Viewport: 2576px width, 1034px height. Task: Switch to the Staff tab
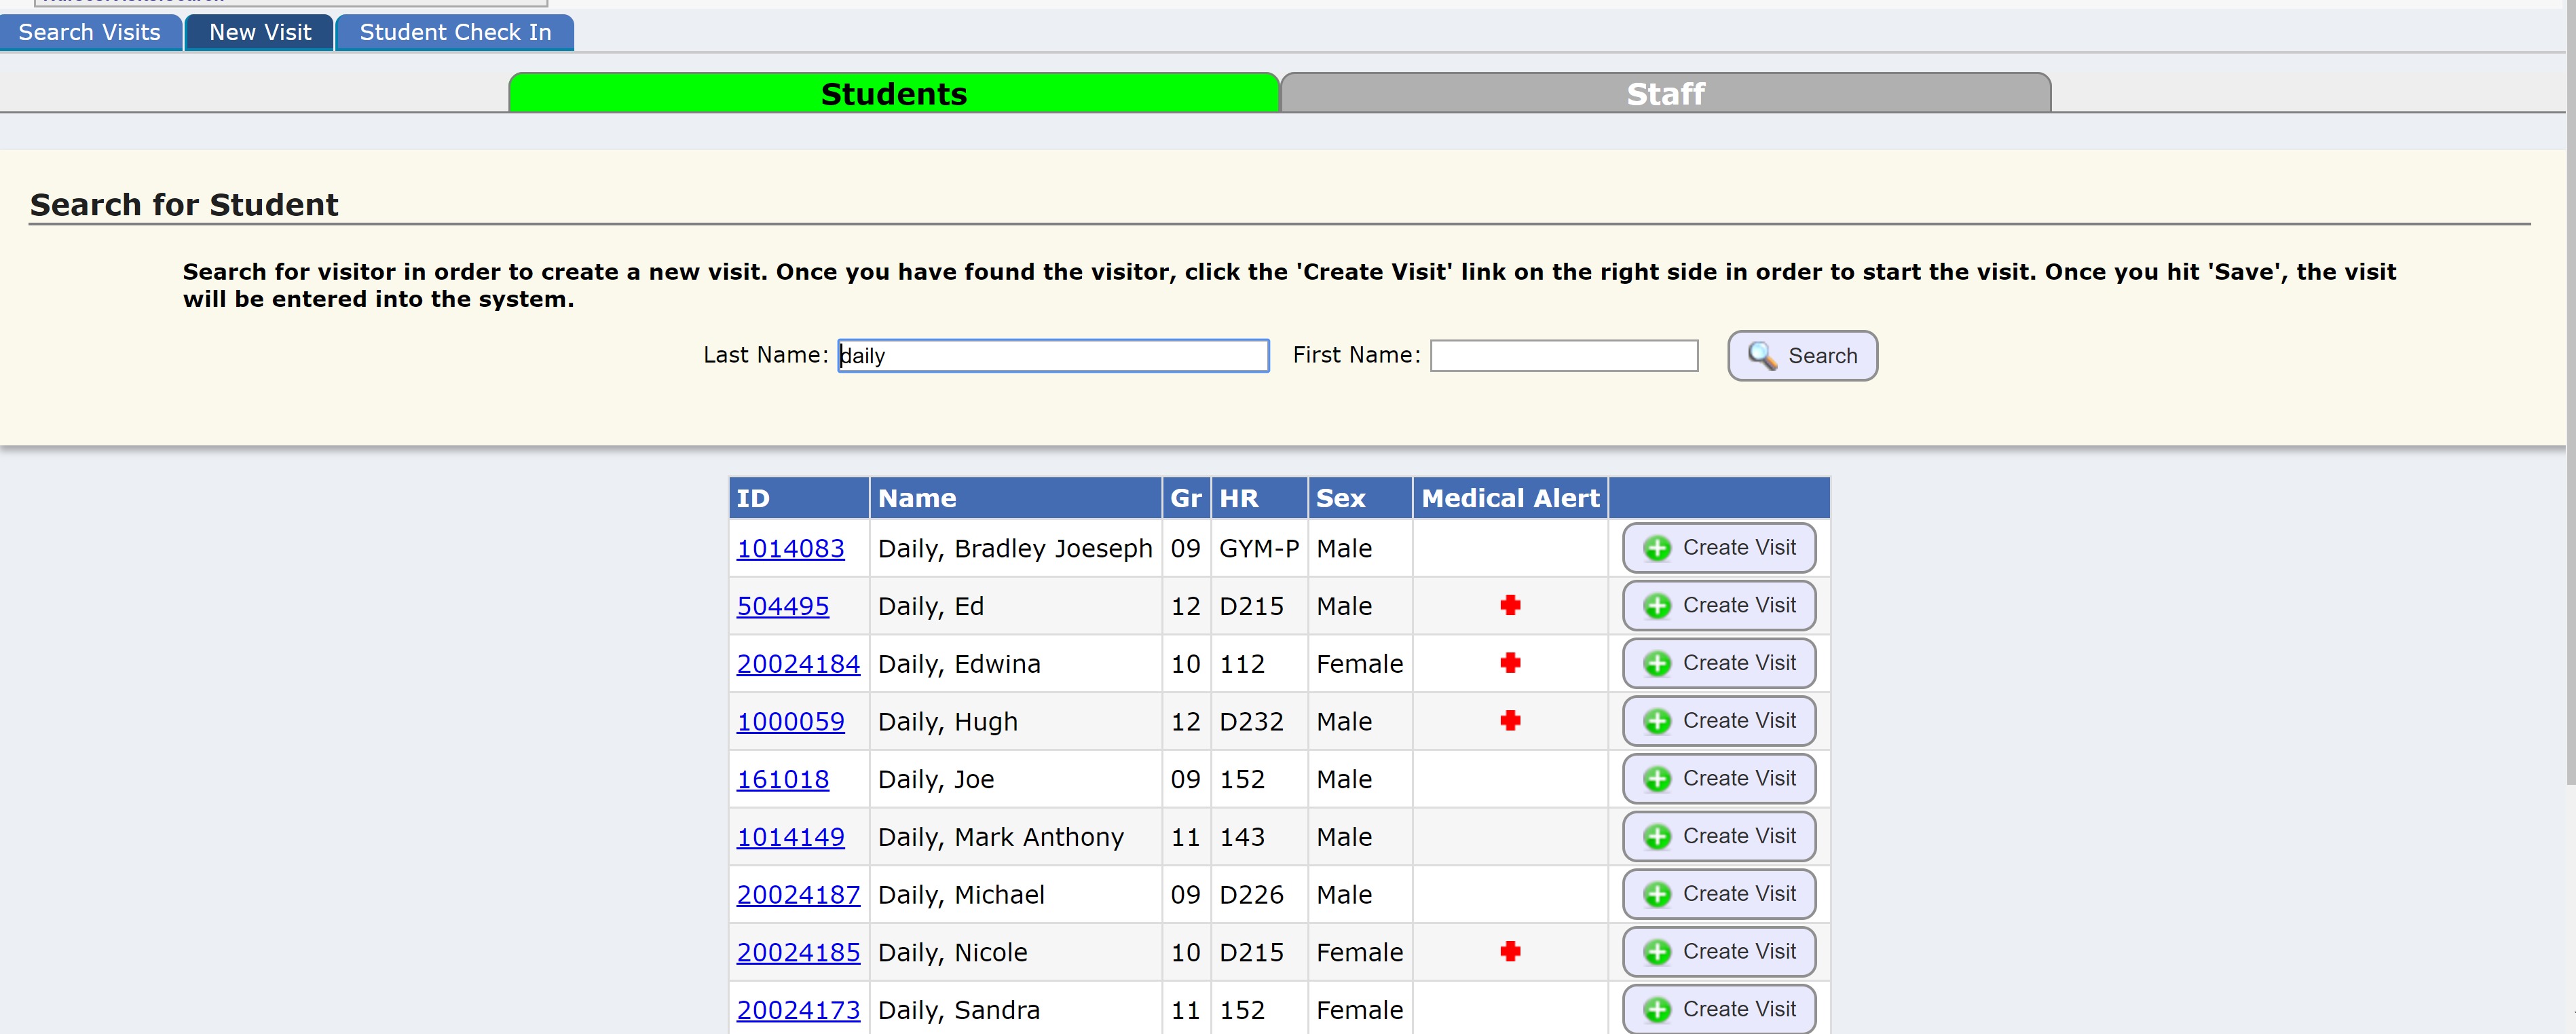click(1665, 94)
